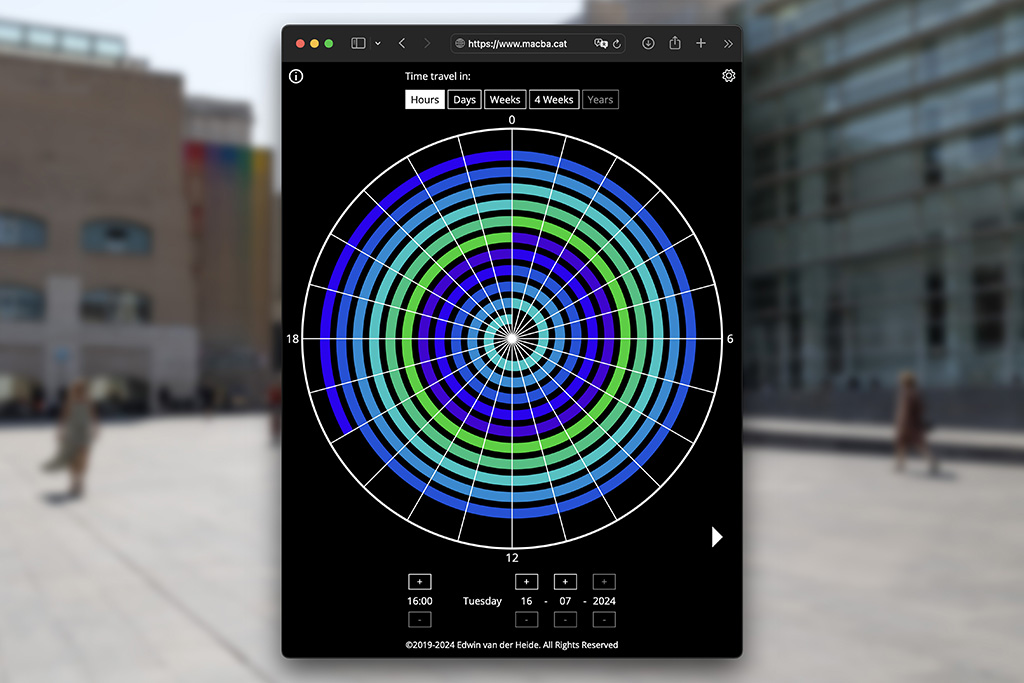Expand the sidebar dropdown chevron
1024x683 pixels.
point(377,43)
